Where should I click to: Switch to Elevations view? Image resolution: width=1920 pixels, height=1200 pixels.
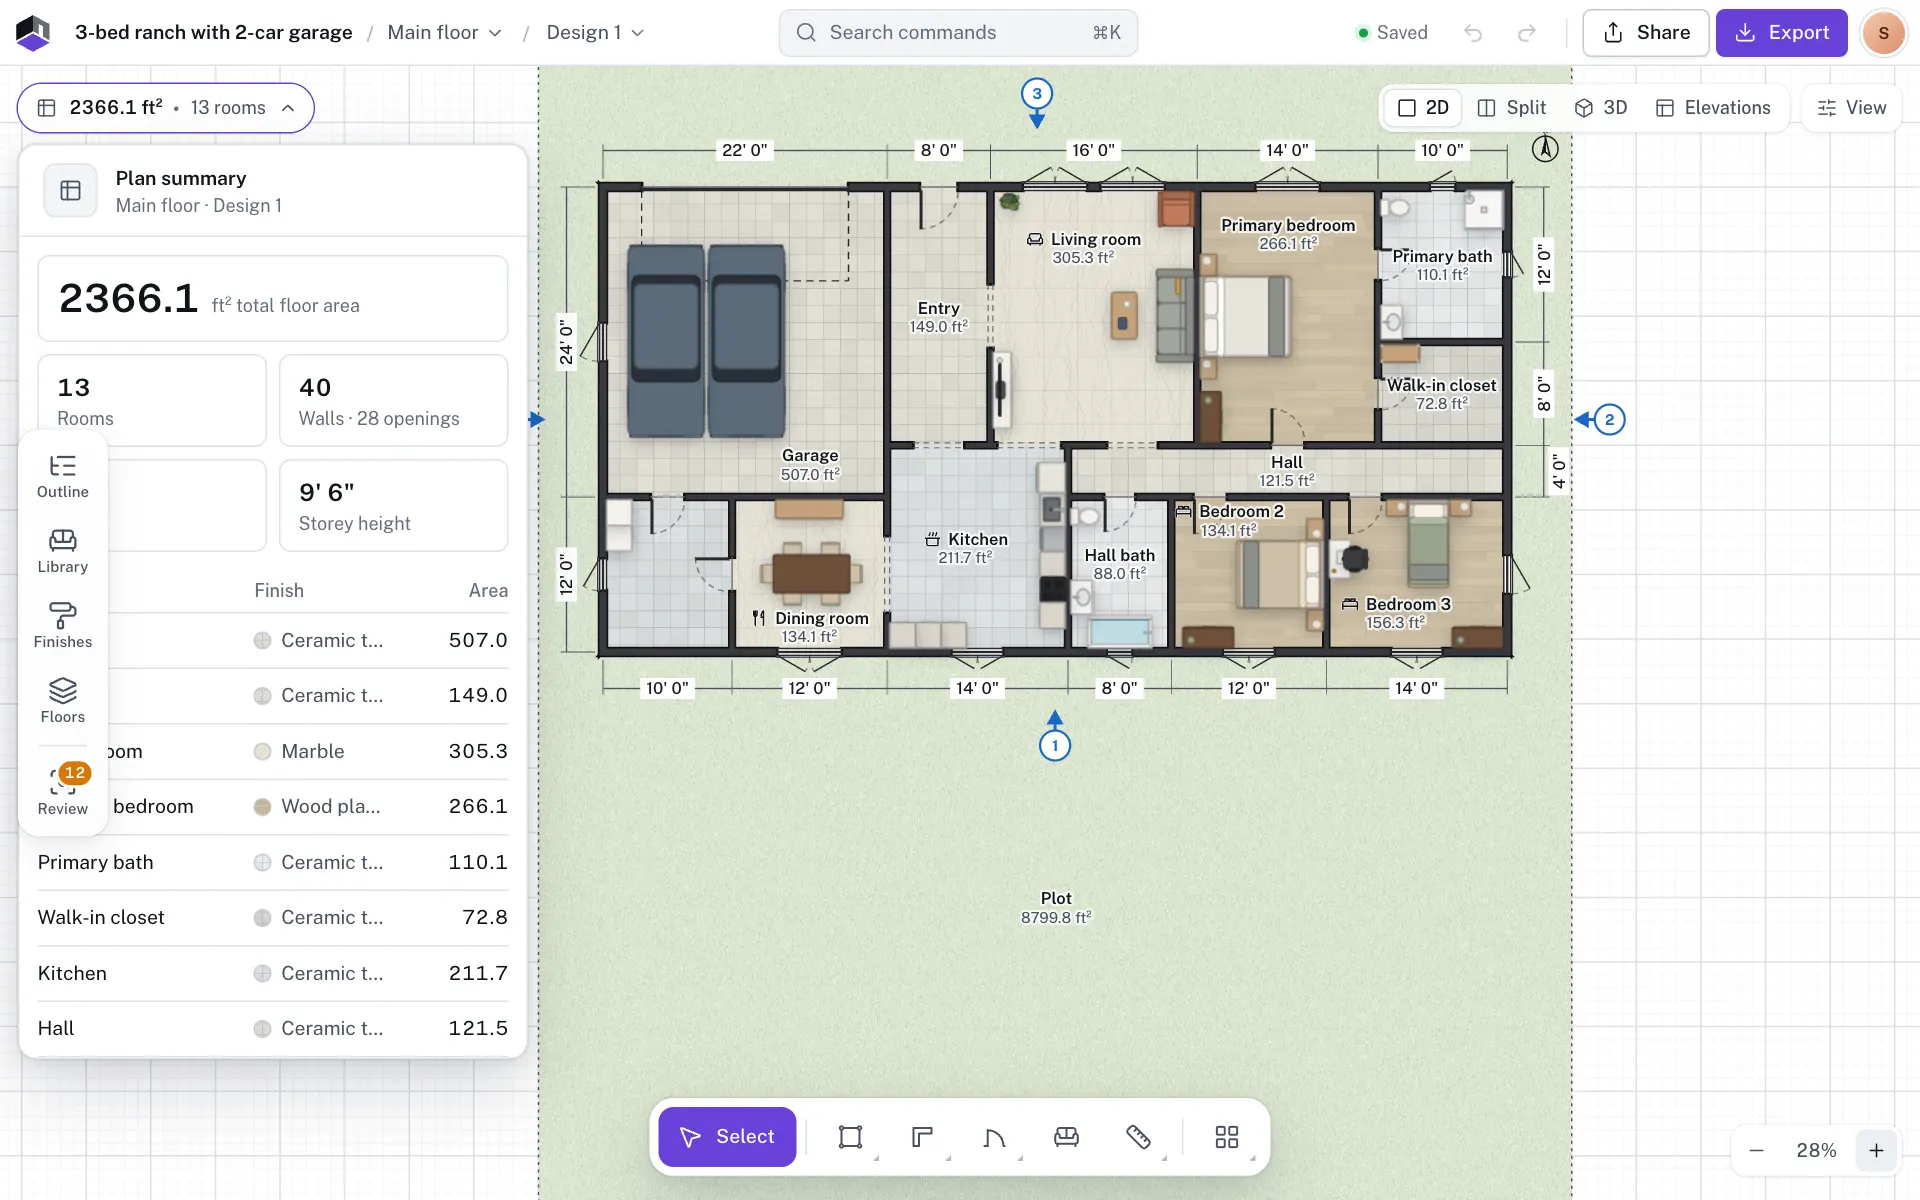(1713, 108)
